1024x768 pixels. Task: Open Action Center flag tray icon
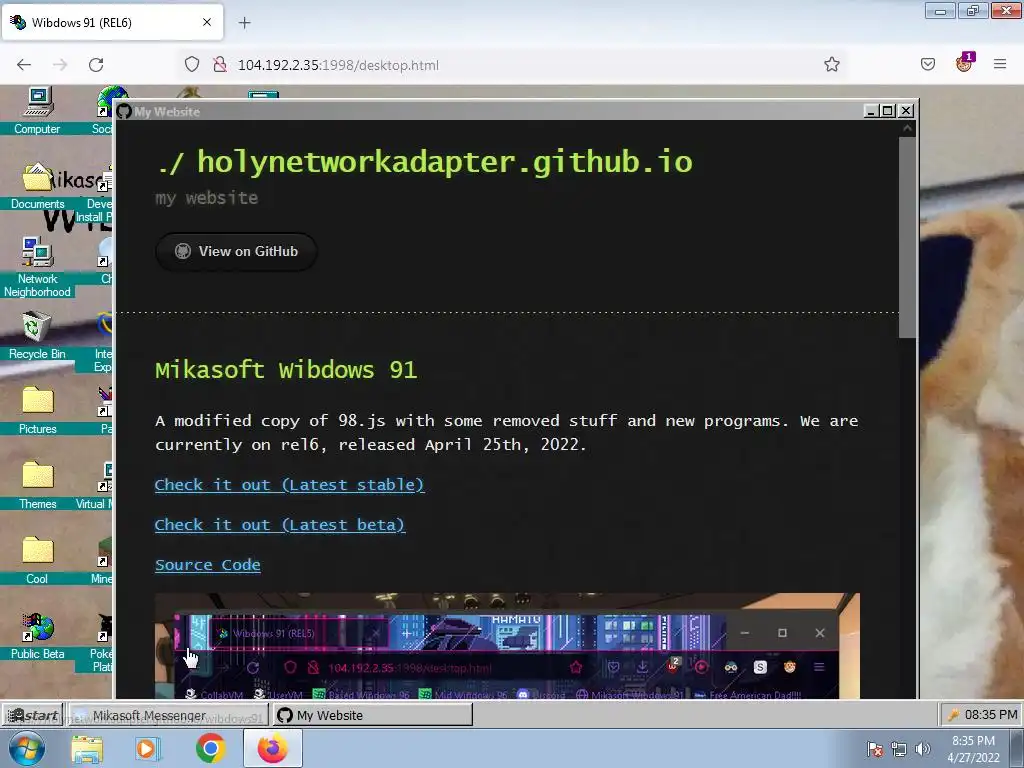875,749
